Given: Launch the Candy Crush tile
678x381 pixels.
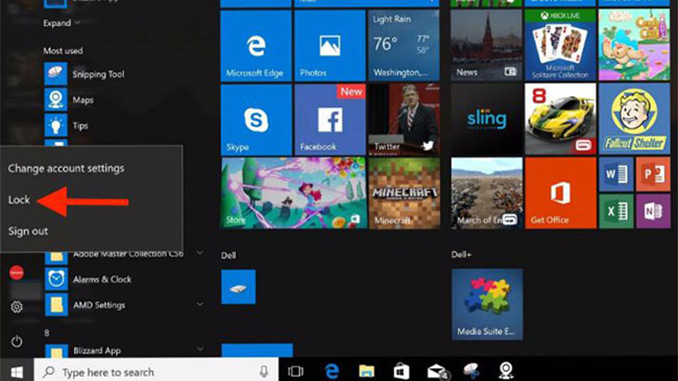Looking at the screenshot, I should pyautogui.click(x=634, y=45).
